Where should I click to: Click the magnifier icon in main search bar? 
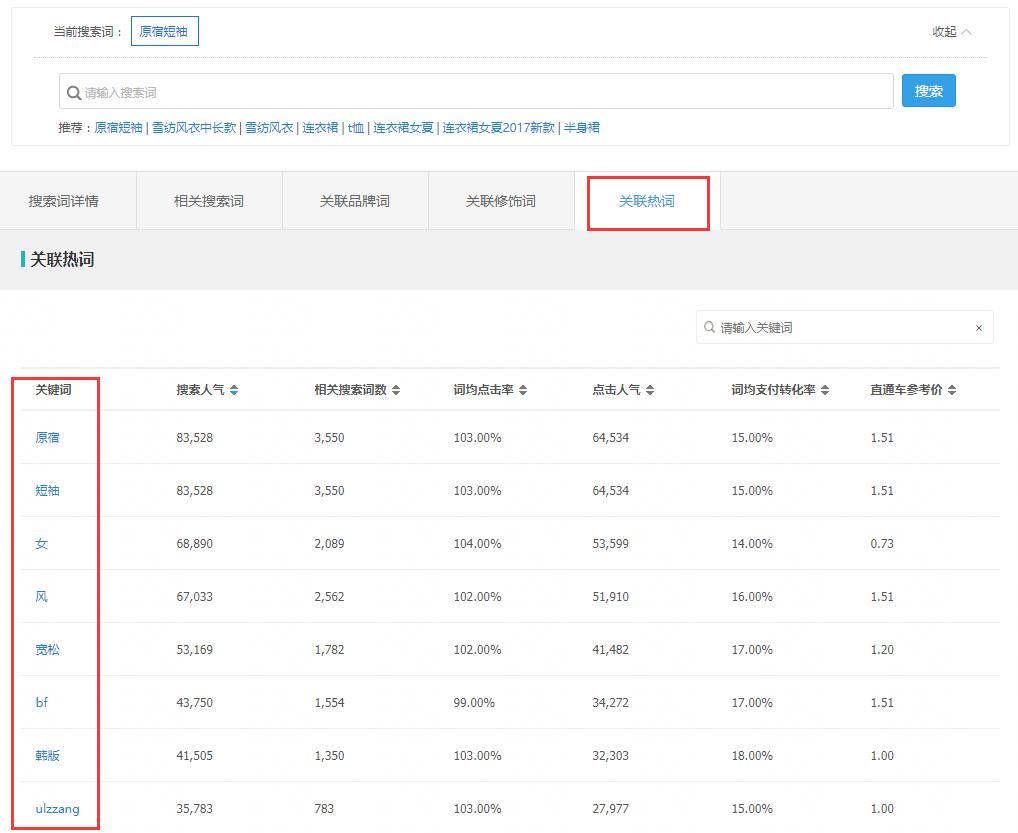coord(73,91)
